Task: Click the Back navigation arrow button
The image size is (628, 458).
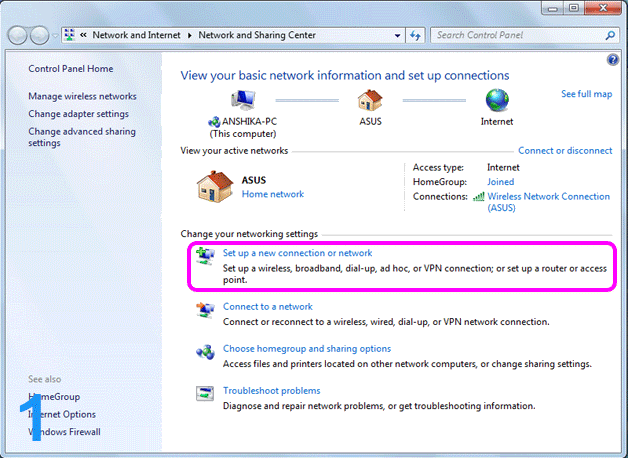Action: (17, 36)
